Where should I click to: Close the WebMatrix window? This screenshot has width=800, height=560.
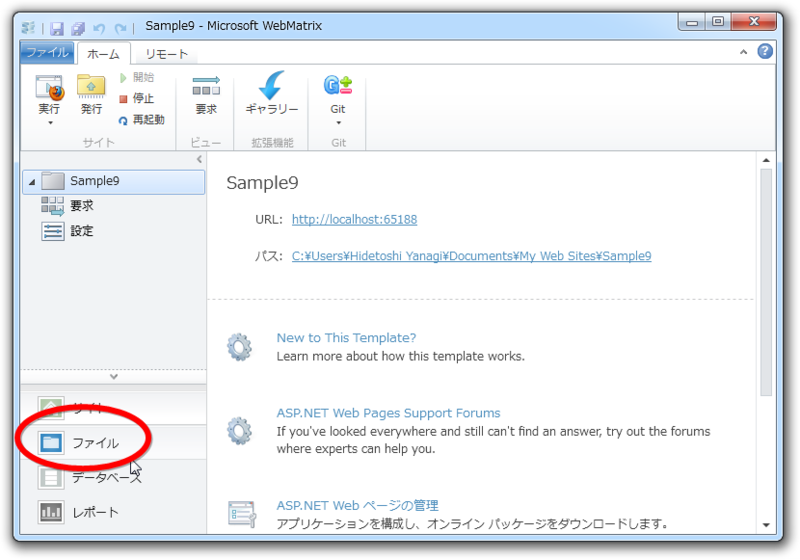click(x=754, y=22)
